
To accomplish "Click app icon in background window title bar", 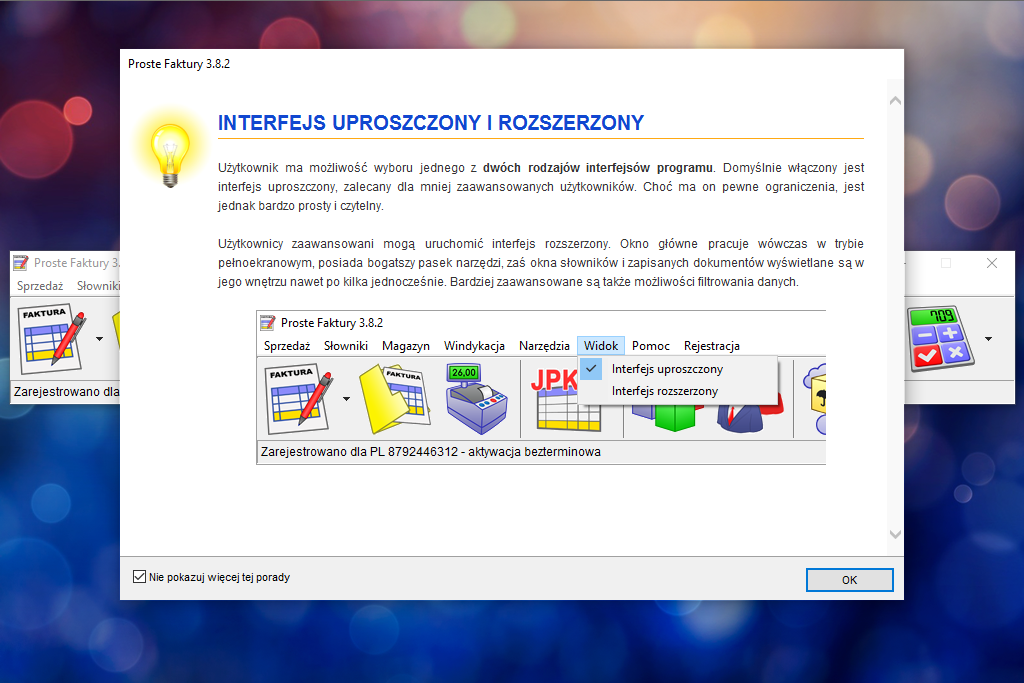I will click(21, 262).
